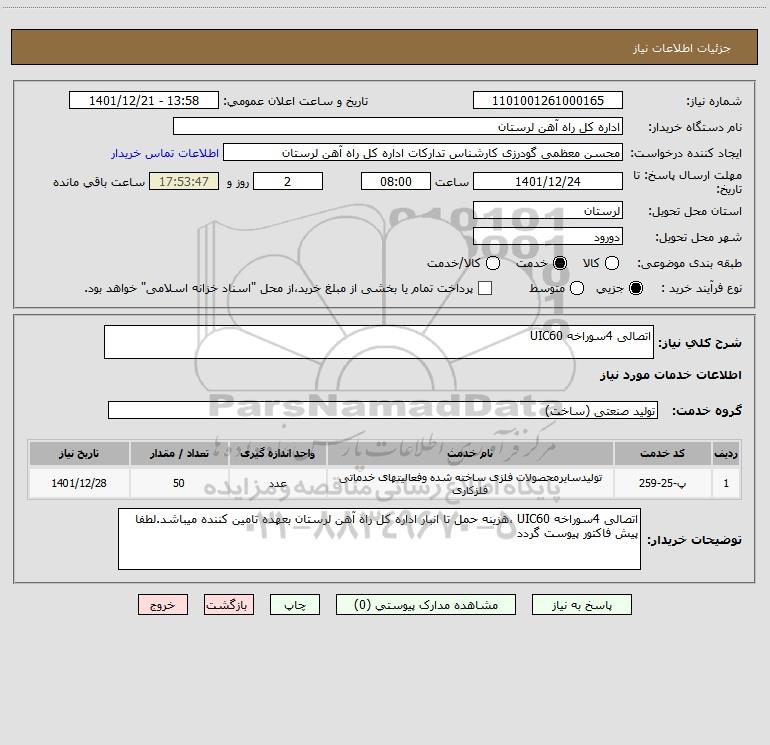
Task: Click the row number cell 1
Action: pyautogui.click(x=726, y=483)
